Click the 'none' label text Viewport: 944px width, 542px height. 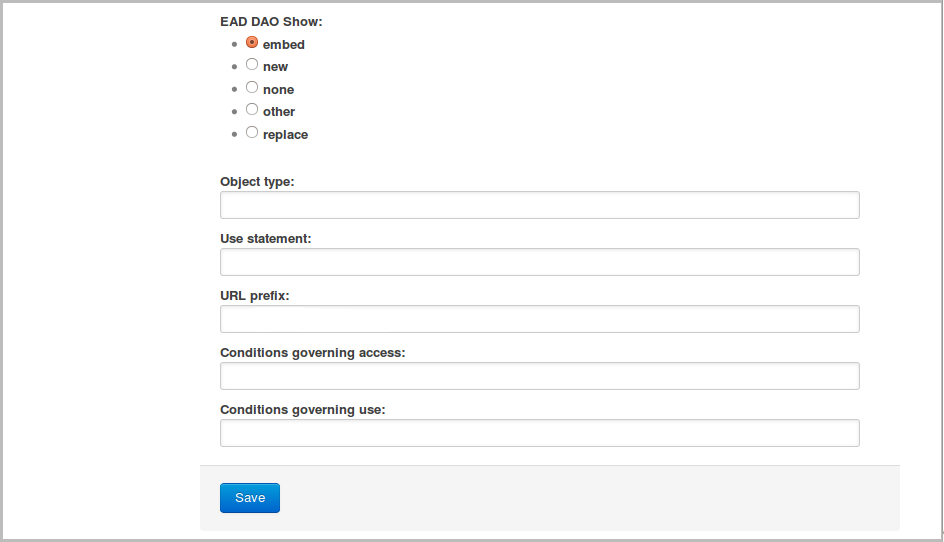(278, 90)
